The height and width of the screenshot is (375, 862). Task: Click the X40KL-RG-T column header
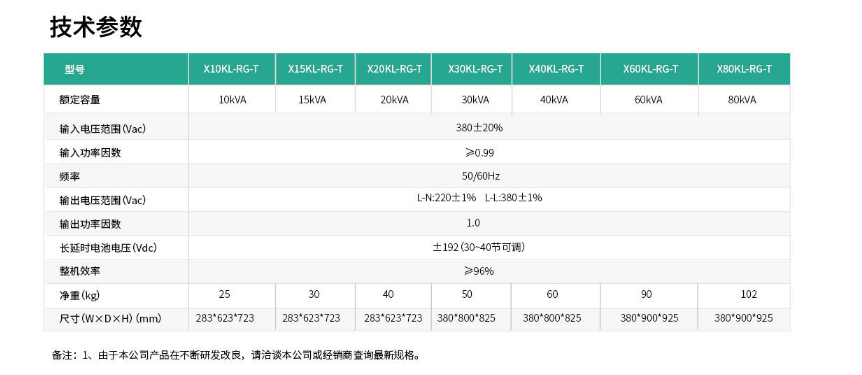pyautogui.click(x=556, y=69)
